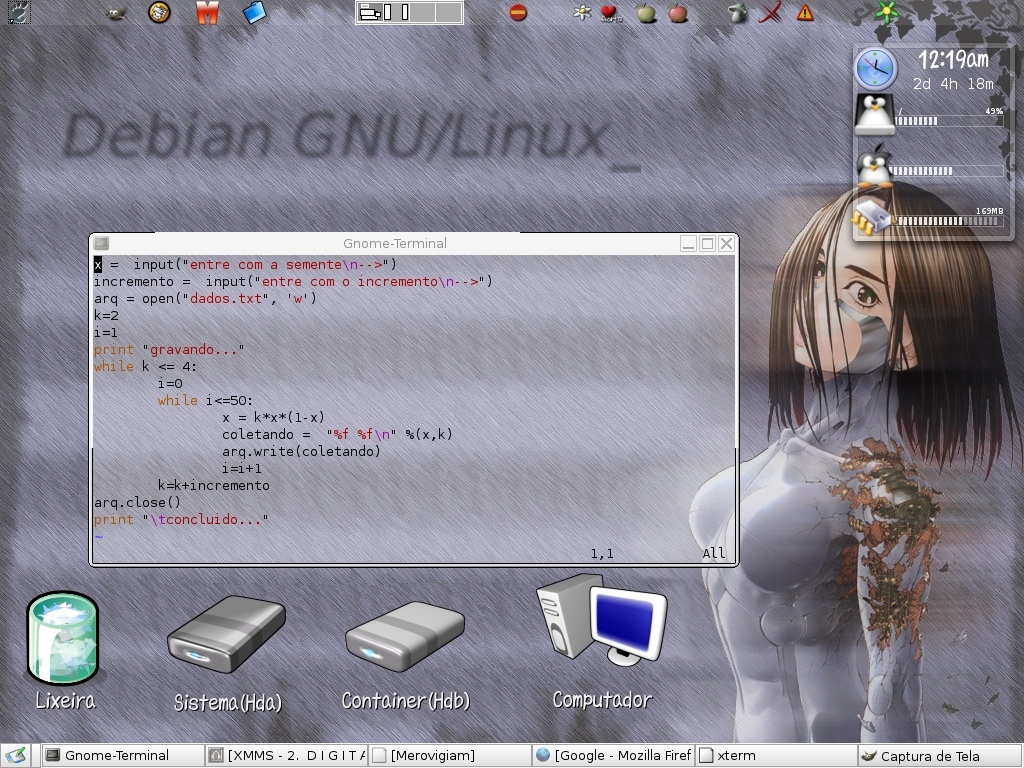Minimize the Gnome-Terminal window
The height and width of the screenshot is (768, 1024).
pyautogui.click(x=688, y=244)
